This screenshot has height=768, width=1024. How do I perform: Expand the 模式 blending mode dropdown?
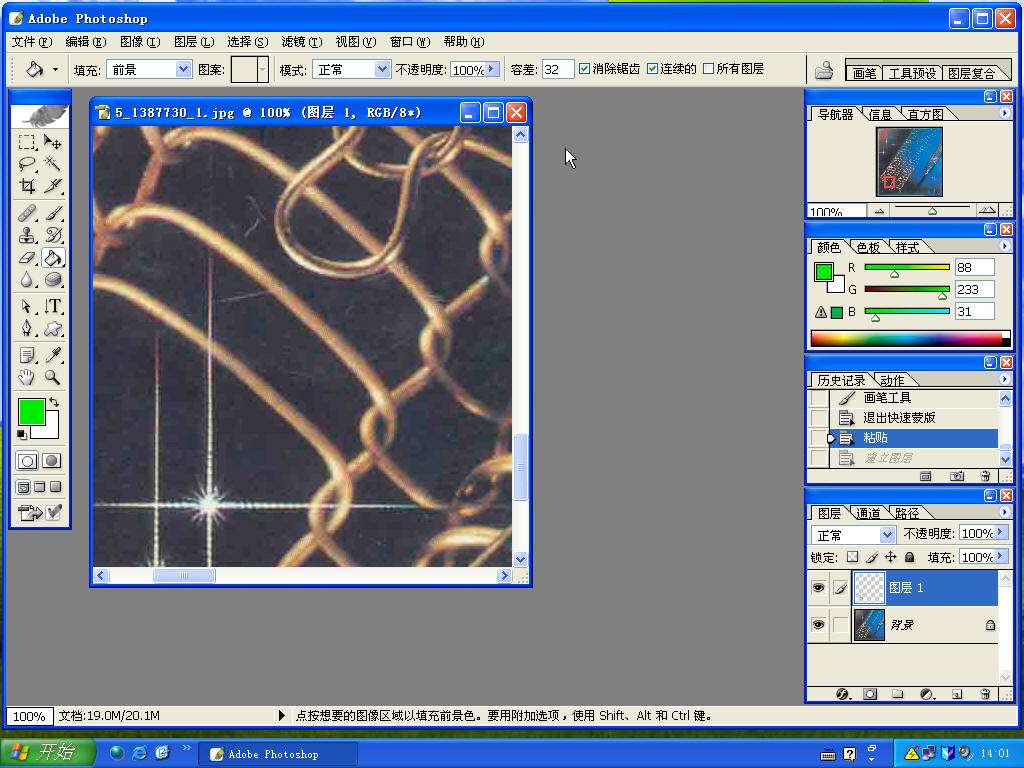coord(382,69)
